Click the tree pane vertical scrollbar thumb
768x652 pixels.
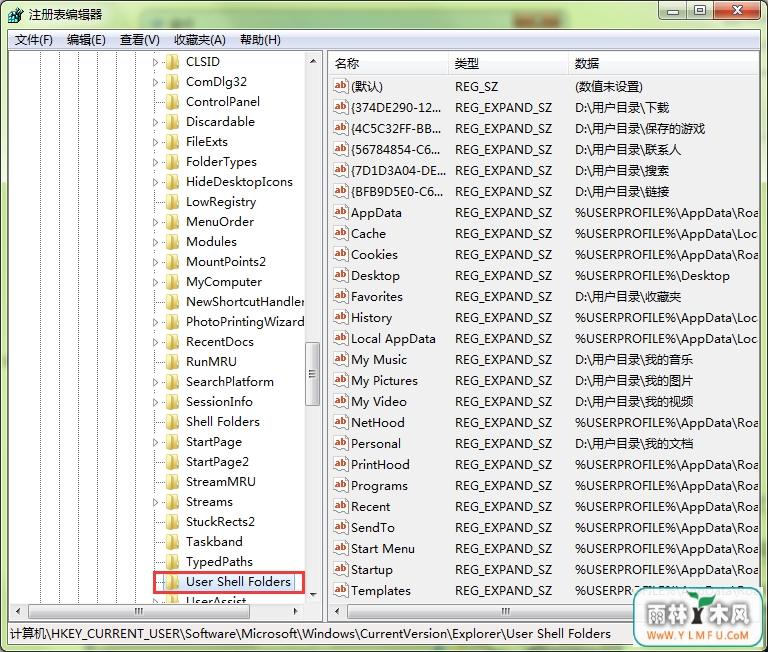[312, 374]
